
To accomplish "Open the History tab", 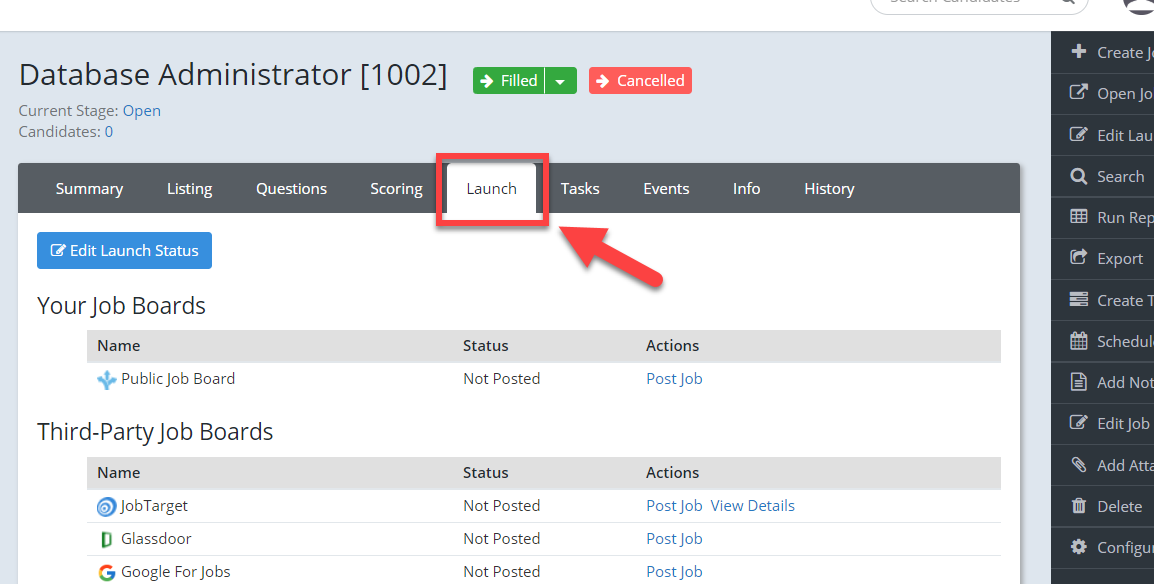I will click(x=829, y=188).
